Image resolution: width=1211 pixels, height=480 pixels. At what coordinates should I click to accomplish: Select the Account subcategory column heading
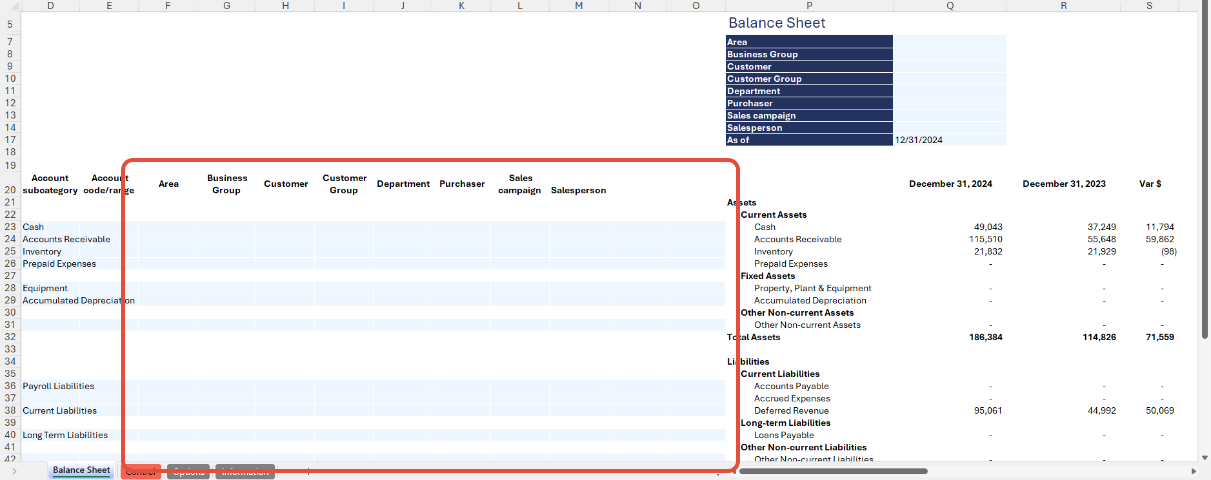coord(50,184)
